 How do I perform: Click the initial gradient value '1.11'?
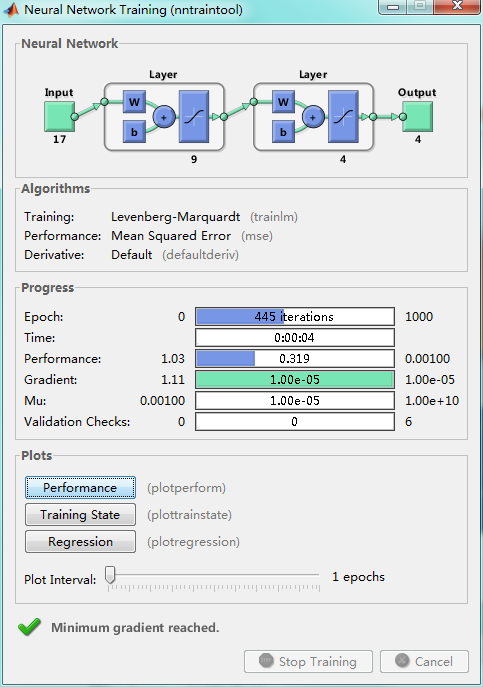(173, 379)
